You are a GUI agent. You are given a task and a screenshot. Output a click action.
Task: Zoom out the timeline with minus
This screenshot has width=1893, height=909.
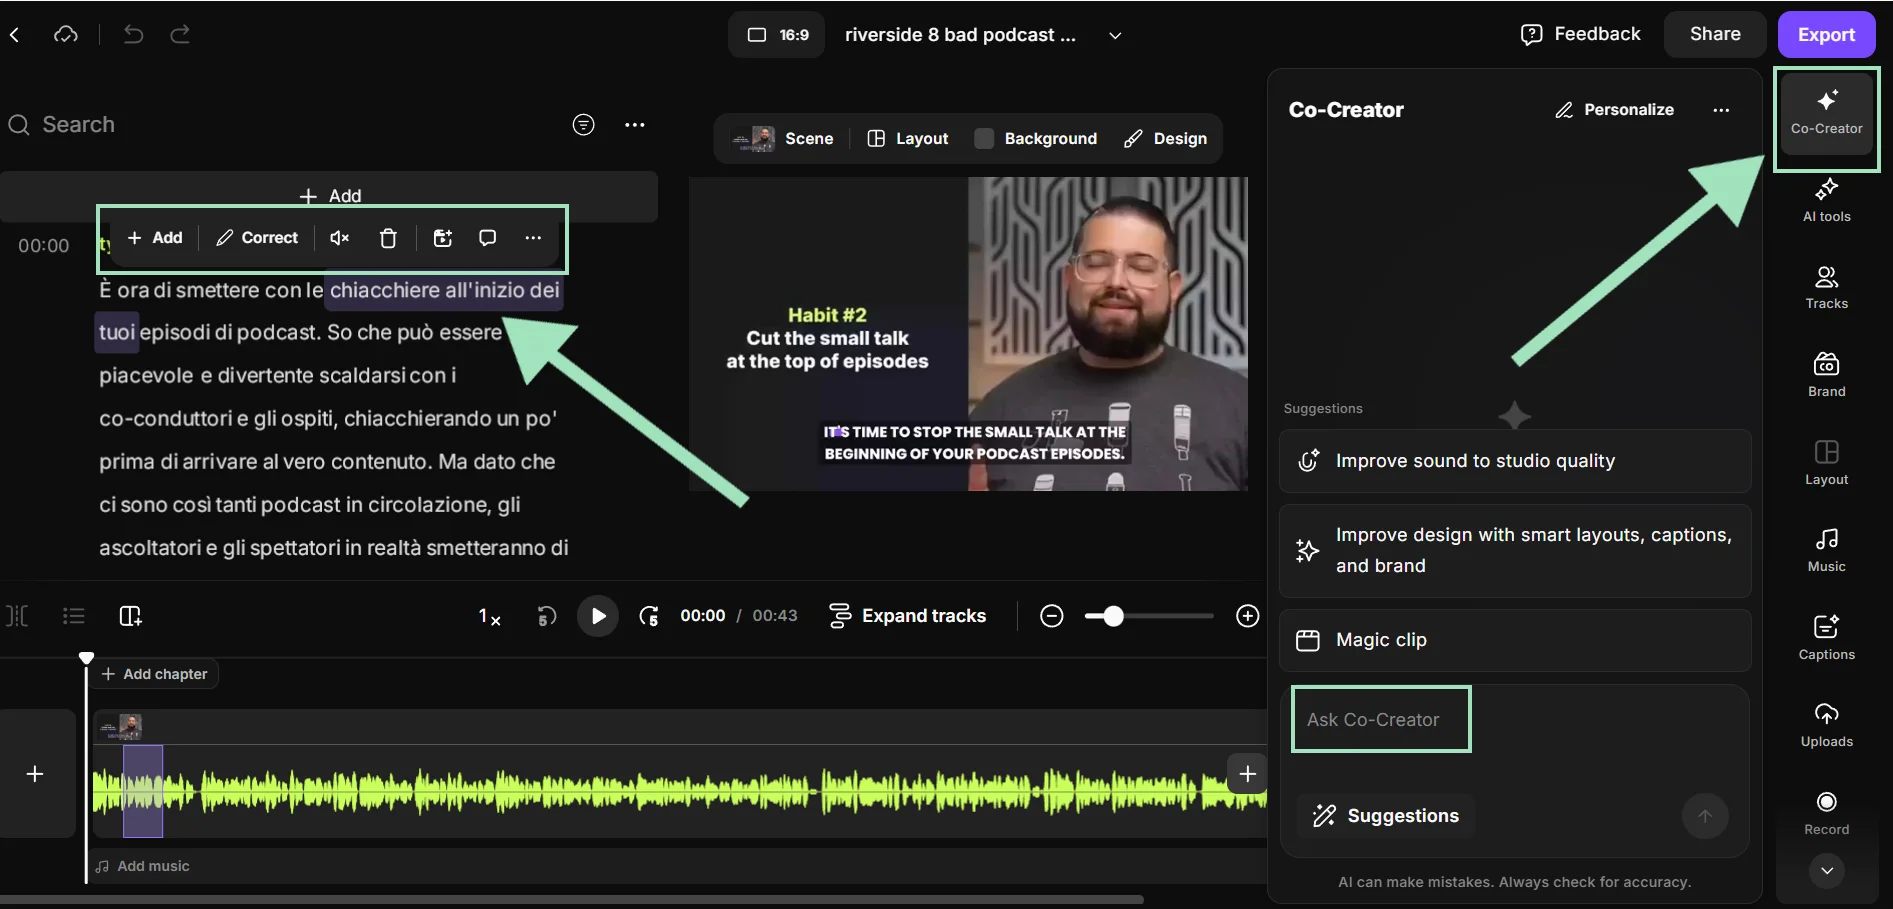[x=1051, y=616]
